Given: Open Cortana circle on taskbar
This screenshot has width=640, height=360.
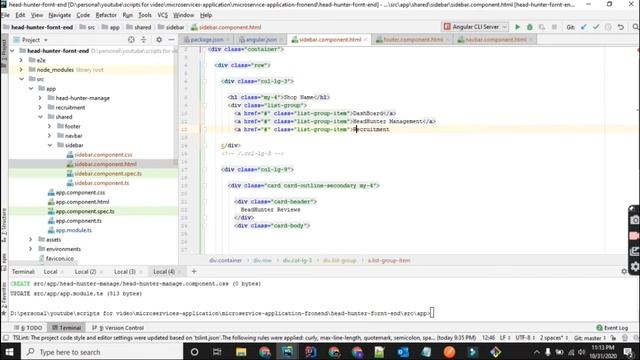Looking at the screenshot, I should (x=194, y=352).
